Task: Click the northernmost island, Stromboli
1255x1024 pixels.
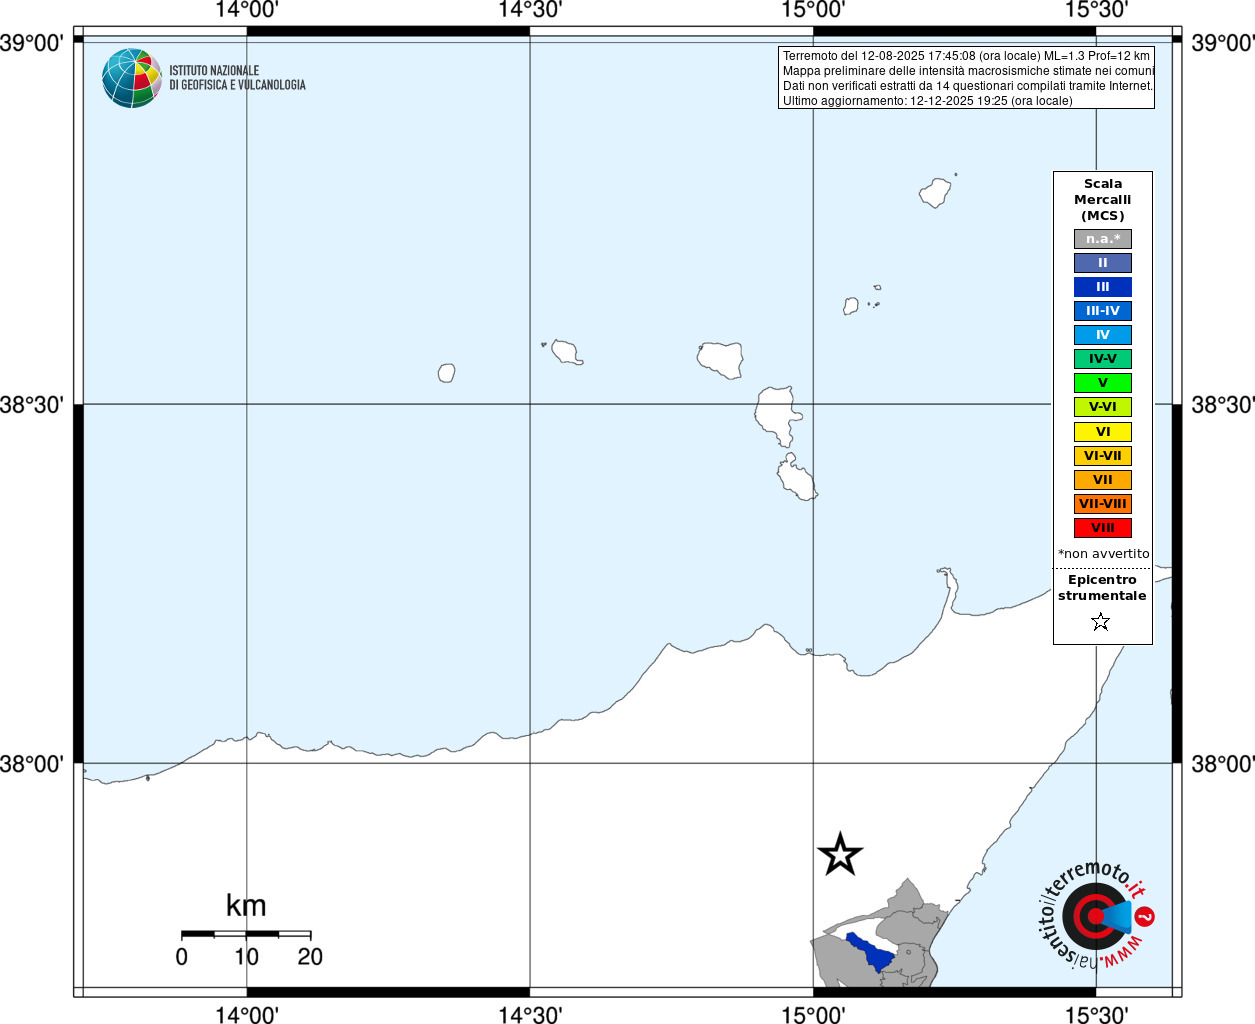Action: [x=935, y=192]
